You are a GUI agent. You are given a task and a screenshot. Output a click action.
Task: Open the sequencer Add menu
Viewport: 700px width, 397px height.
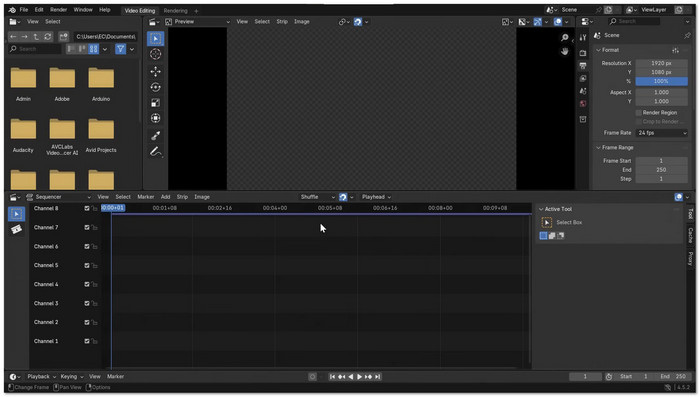[165, 197]
